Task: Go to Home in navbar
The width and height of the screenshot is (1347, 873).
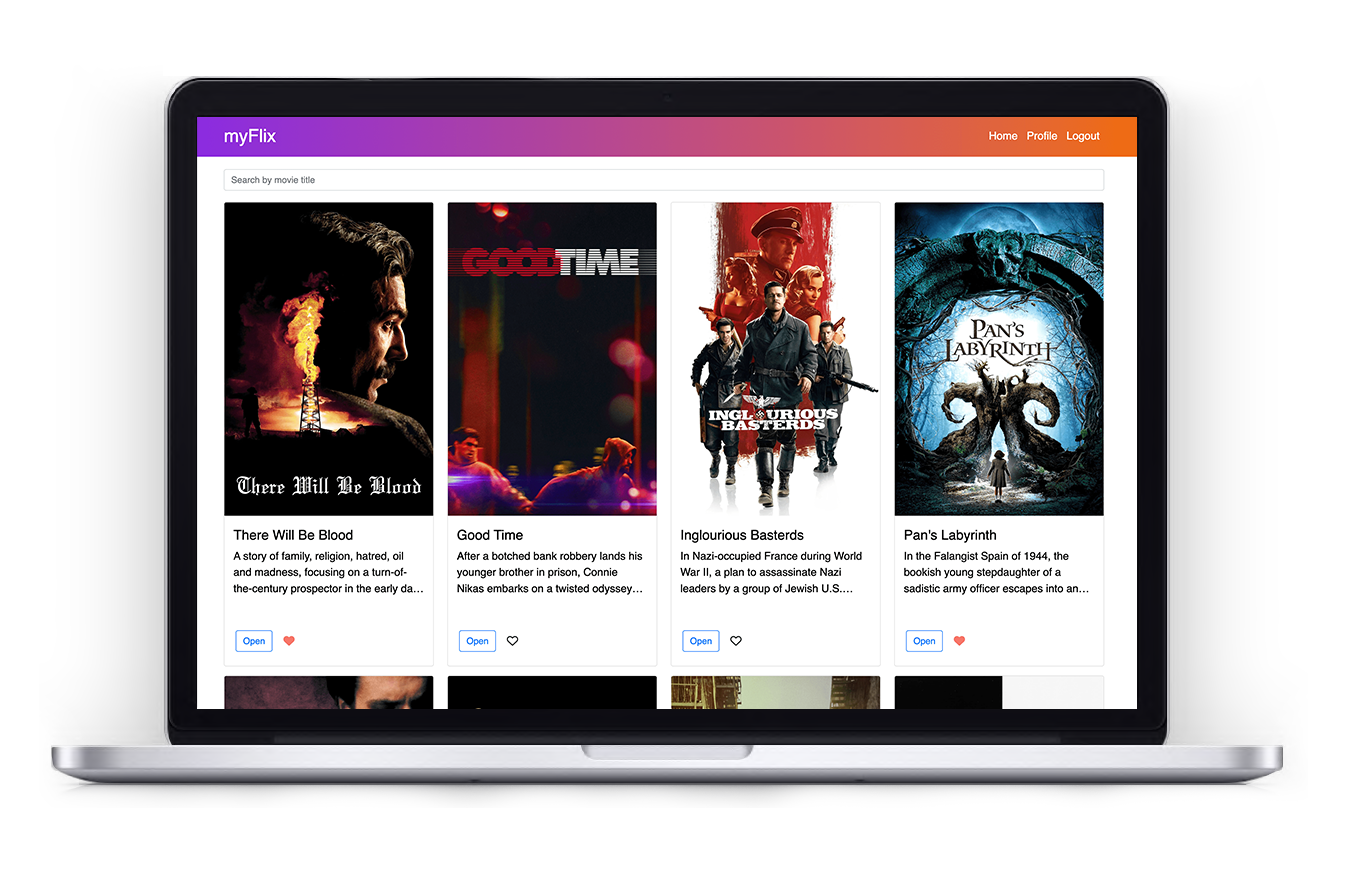Action: pos(1003,136)
